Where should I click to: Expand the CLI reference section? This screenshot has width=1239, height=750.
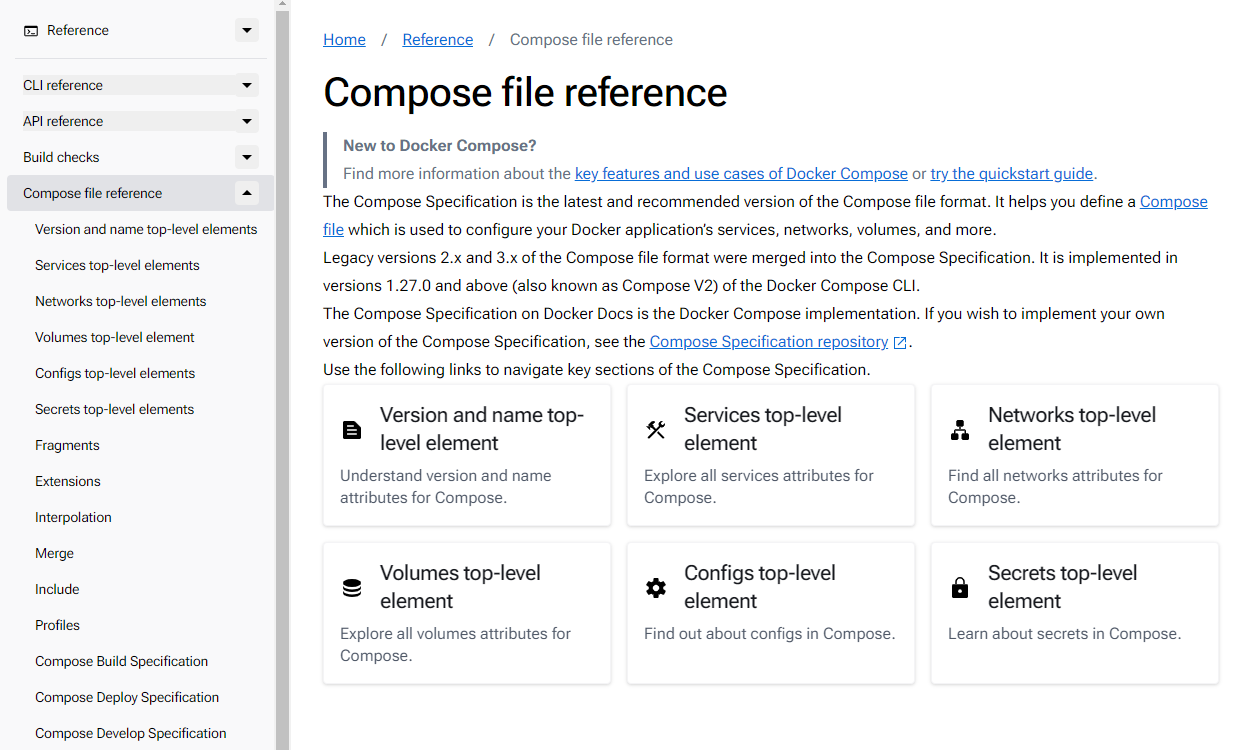coord(247,85)
